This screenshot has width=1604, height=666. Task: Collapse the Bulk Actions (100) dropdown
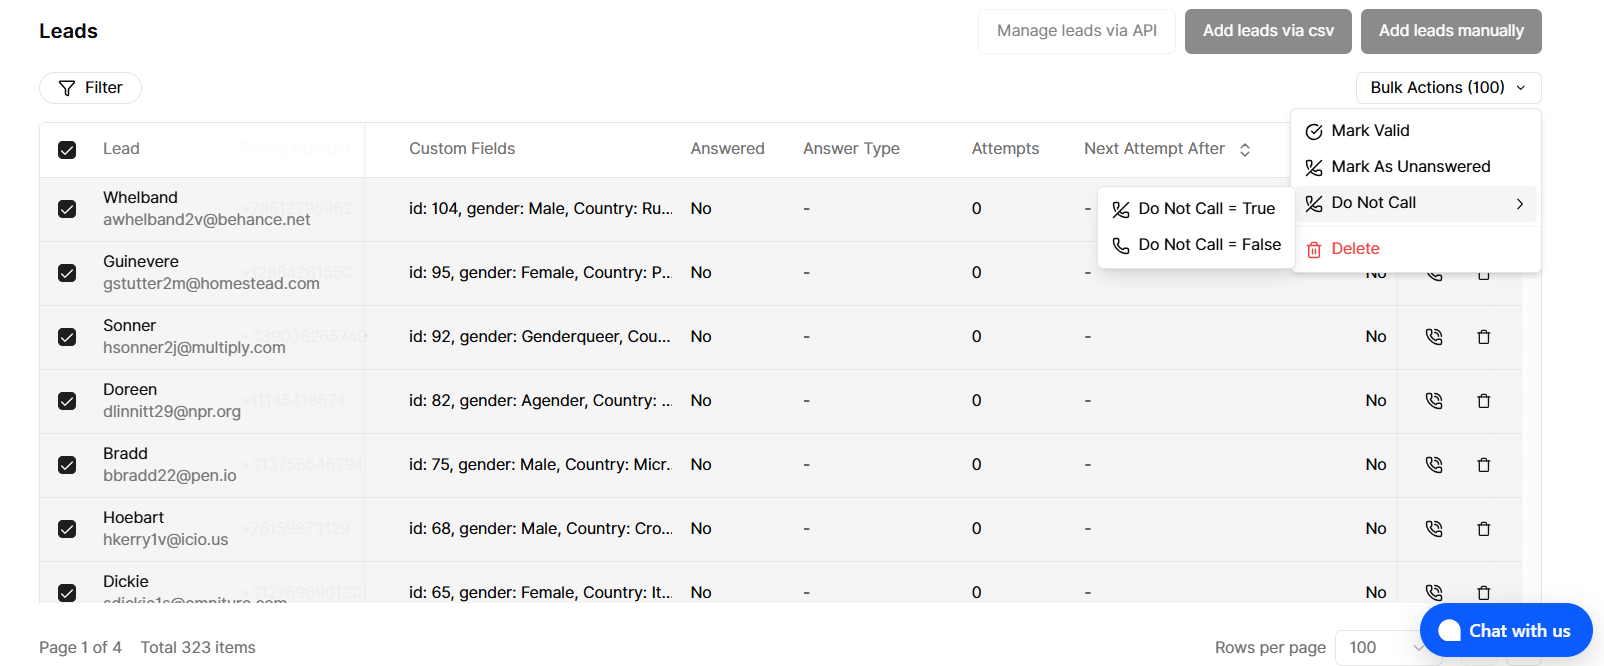coord(1448,88)
